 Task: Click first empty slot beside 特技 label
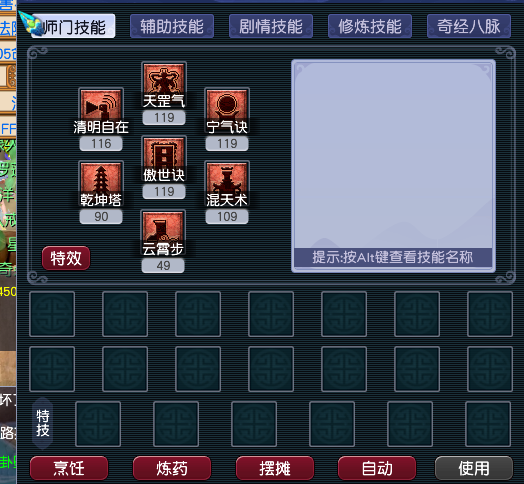(98, 424)
